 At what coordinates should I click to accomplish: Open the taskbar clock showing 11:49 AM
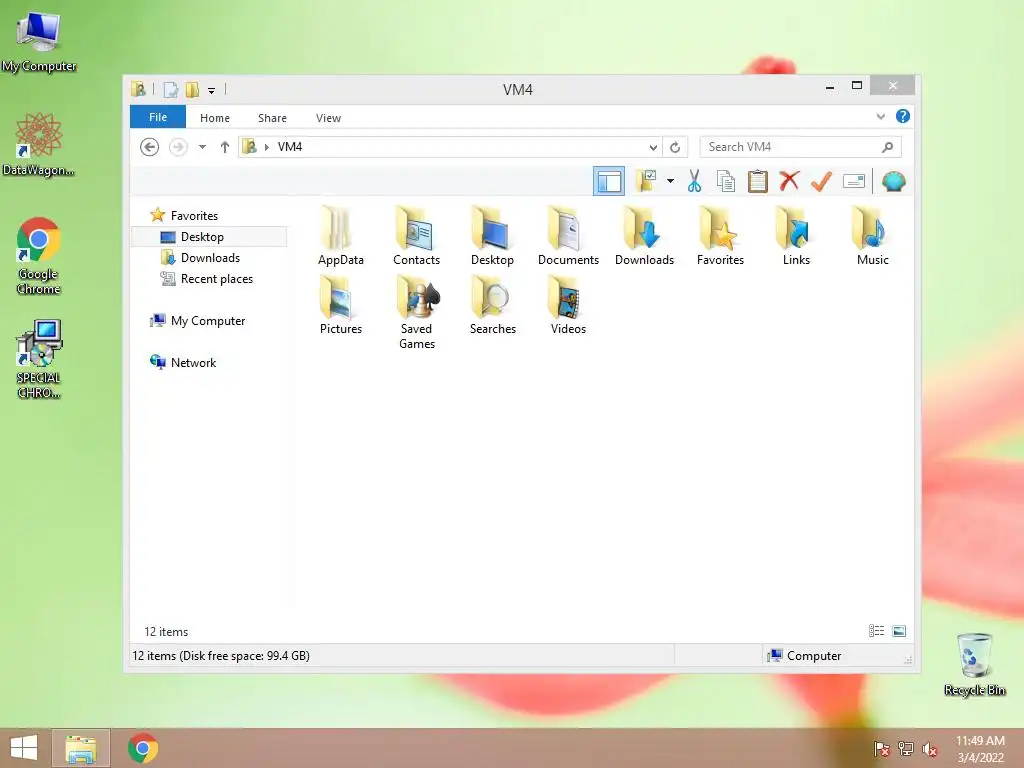[x=980, y=749]
